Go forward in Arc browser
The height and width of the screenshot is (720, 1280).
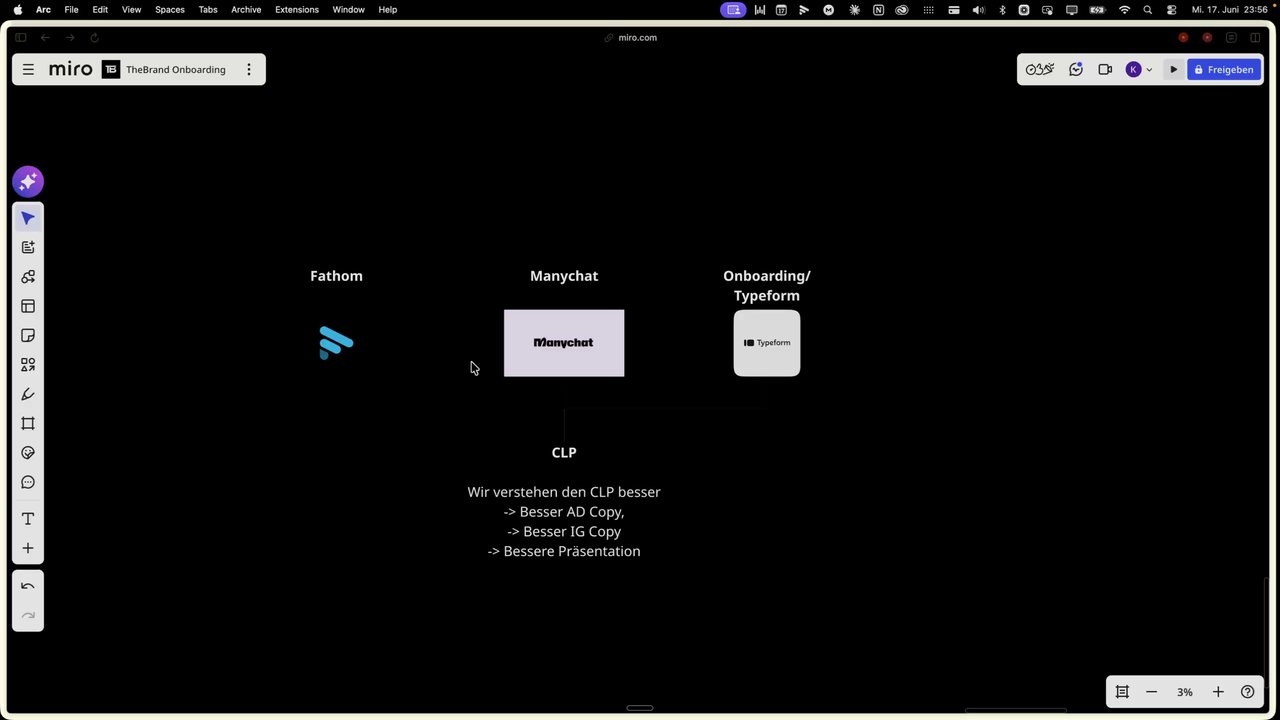(x=70, y=38)
